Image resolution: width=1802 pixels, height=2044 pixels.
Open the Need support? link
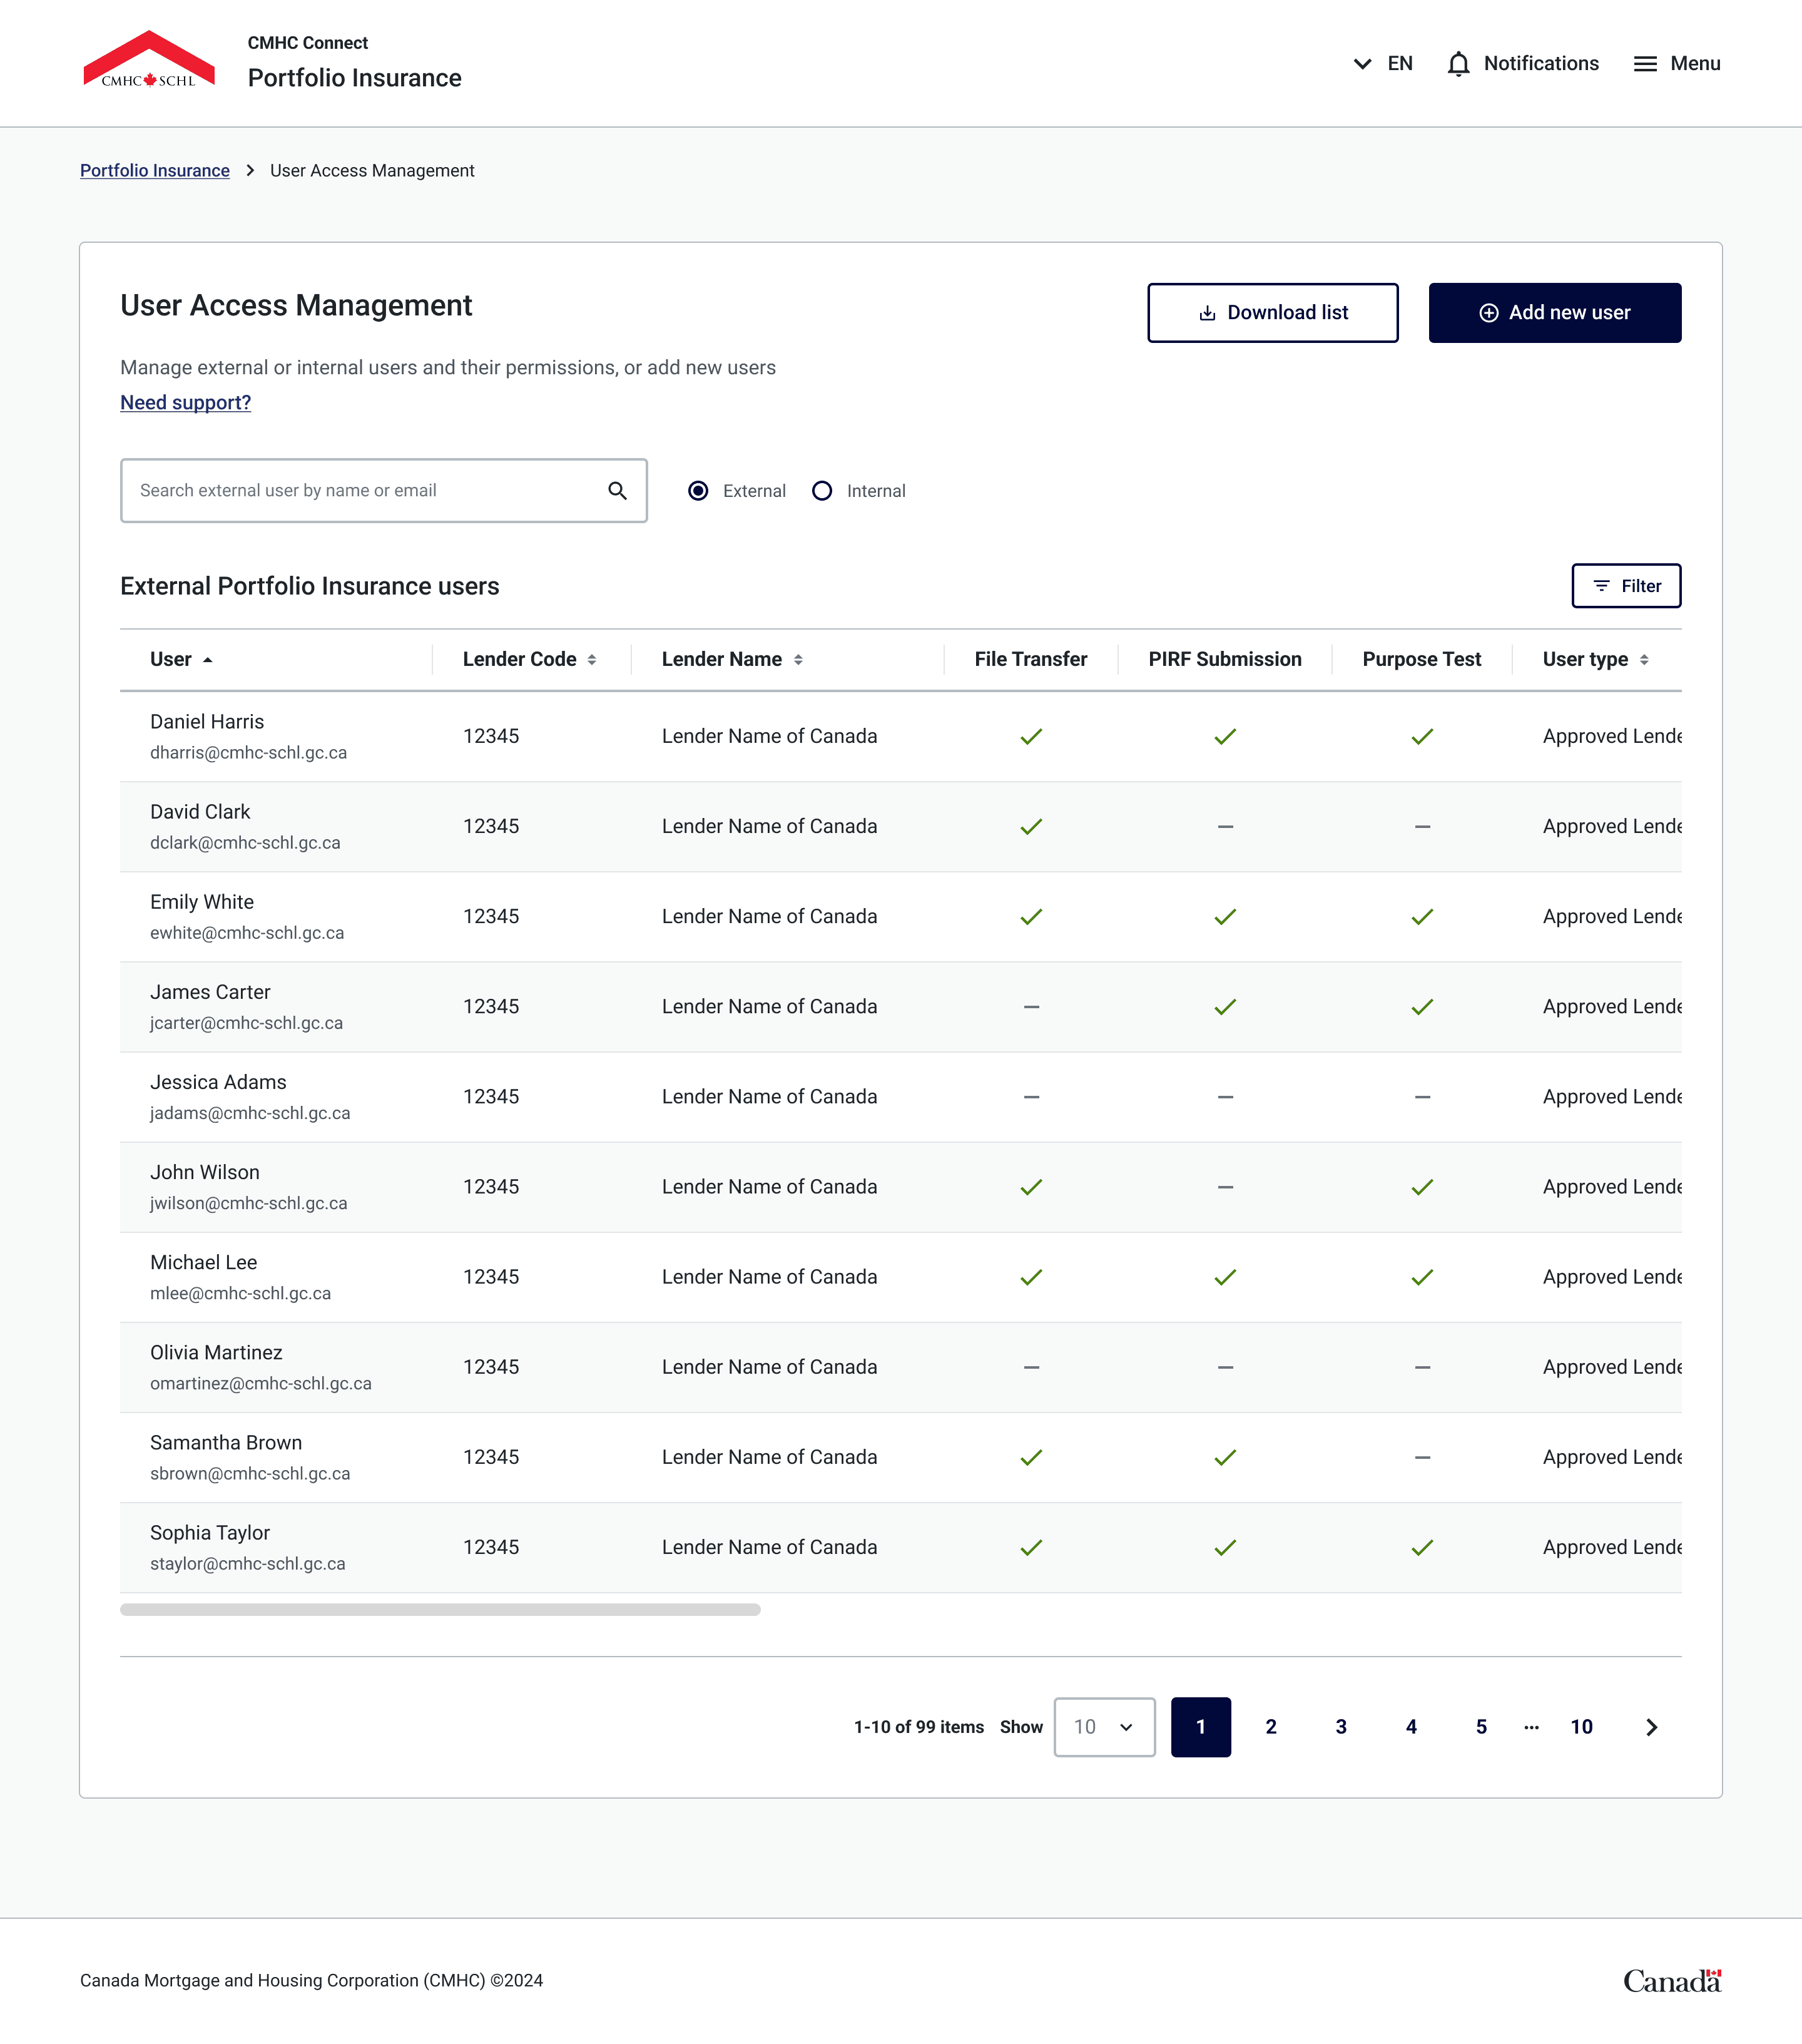click(x=185, y=403)
